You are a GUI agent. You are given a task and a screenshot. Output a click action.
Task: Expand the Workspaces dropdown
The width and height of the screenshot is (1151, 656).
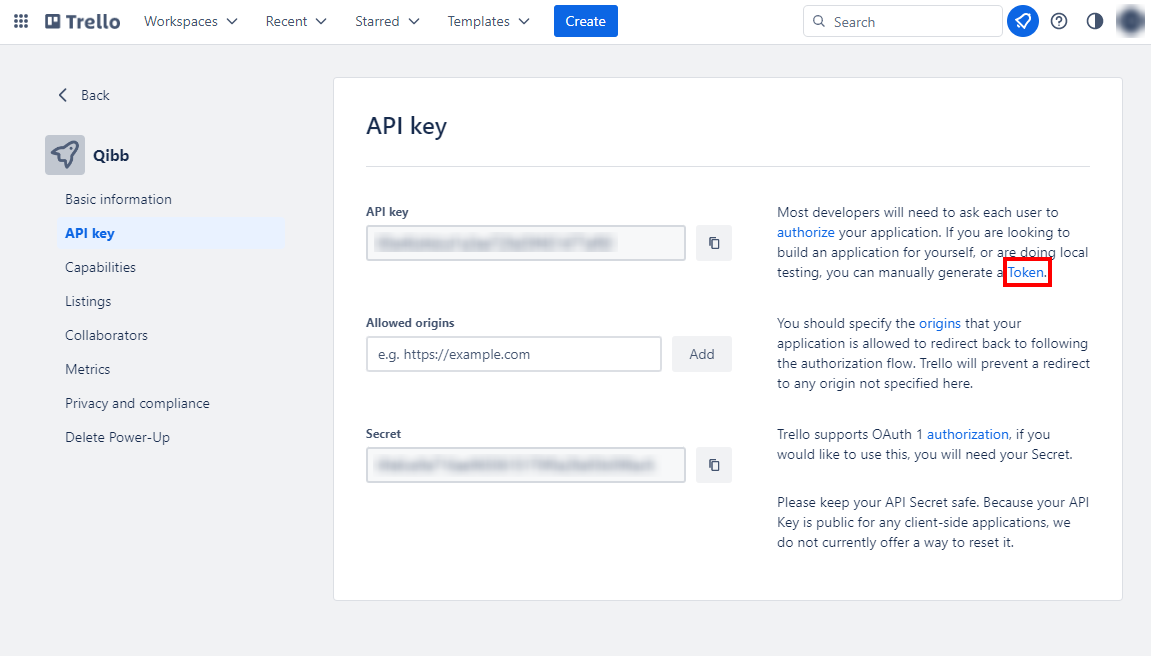(191, 21)
